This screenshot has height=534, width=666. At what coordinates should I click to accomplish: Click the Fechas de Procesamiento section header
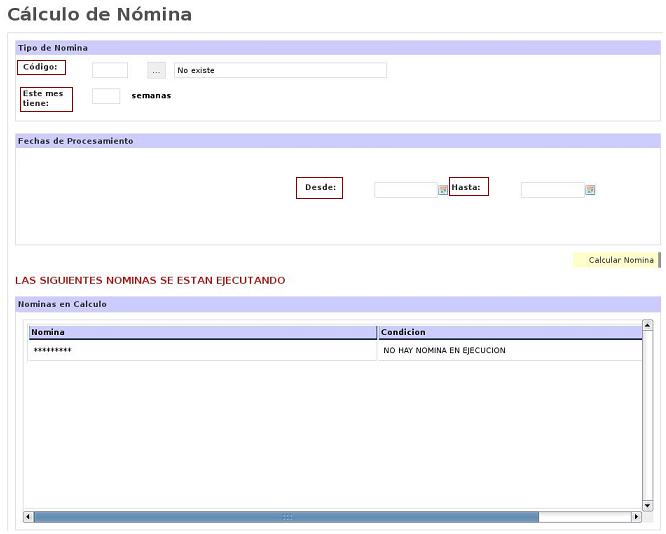[338, 141]
